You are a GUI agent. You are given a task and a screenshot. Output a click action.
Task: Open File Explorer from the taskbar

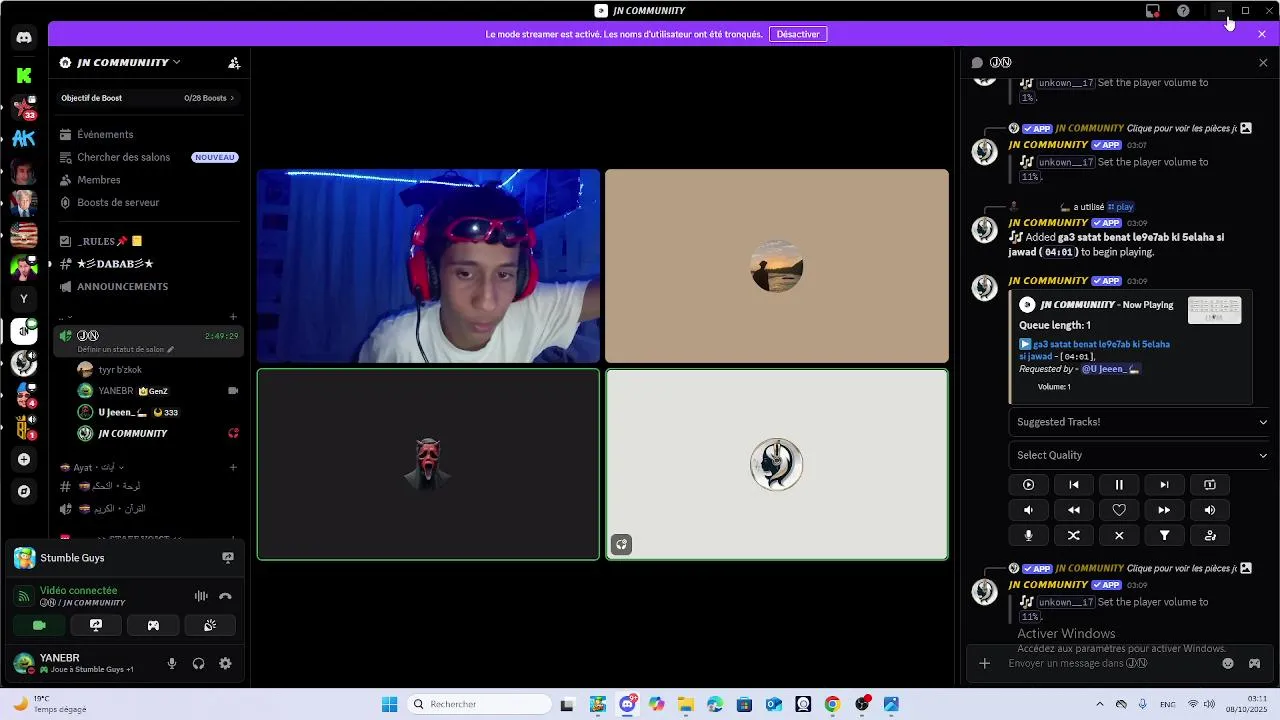(x=686, y=704)
